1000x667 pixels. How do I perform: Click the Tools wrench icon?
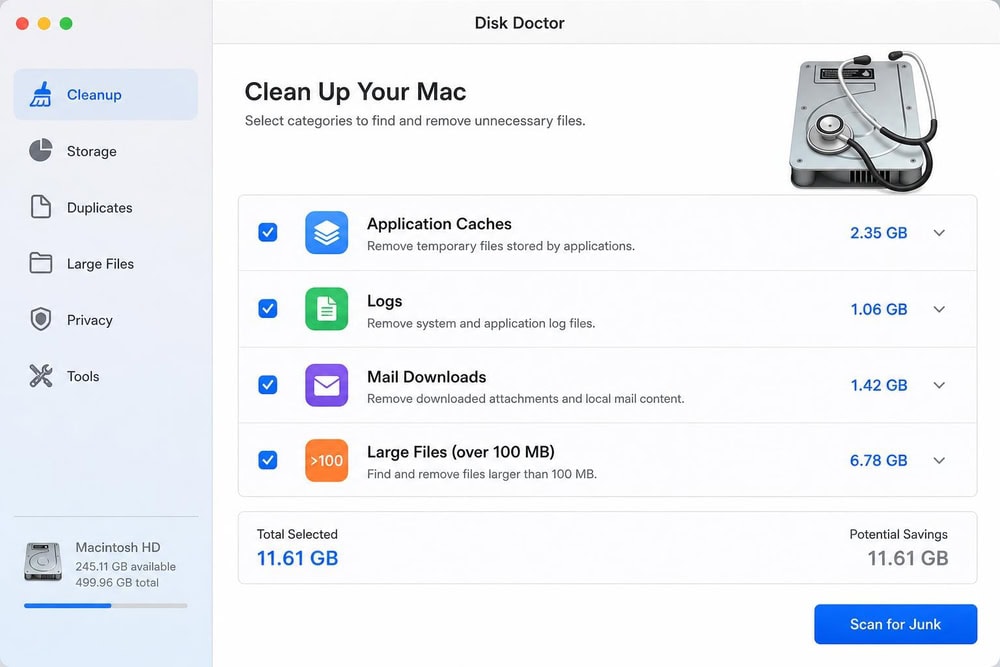coord(41,376)
